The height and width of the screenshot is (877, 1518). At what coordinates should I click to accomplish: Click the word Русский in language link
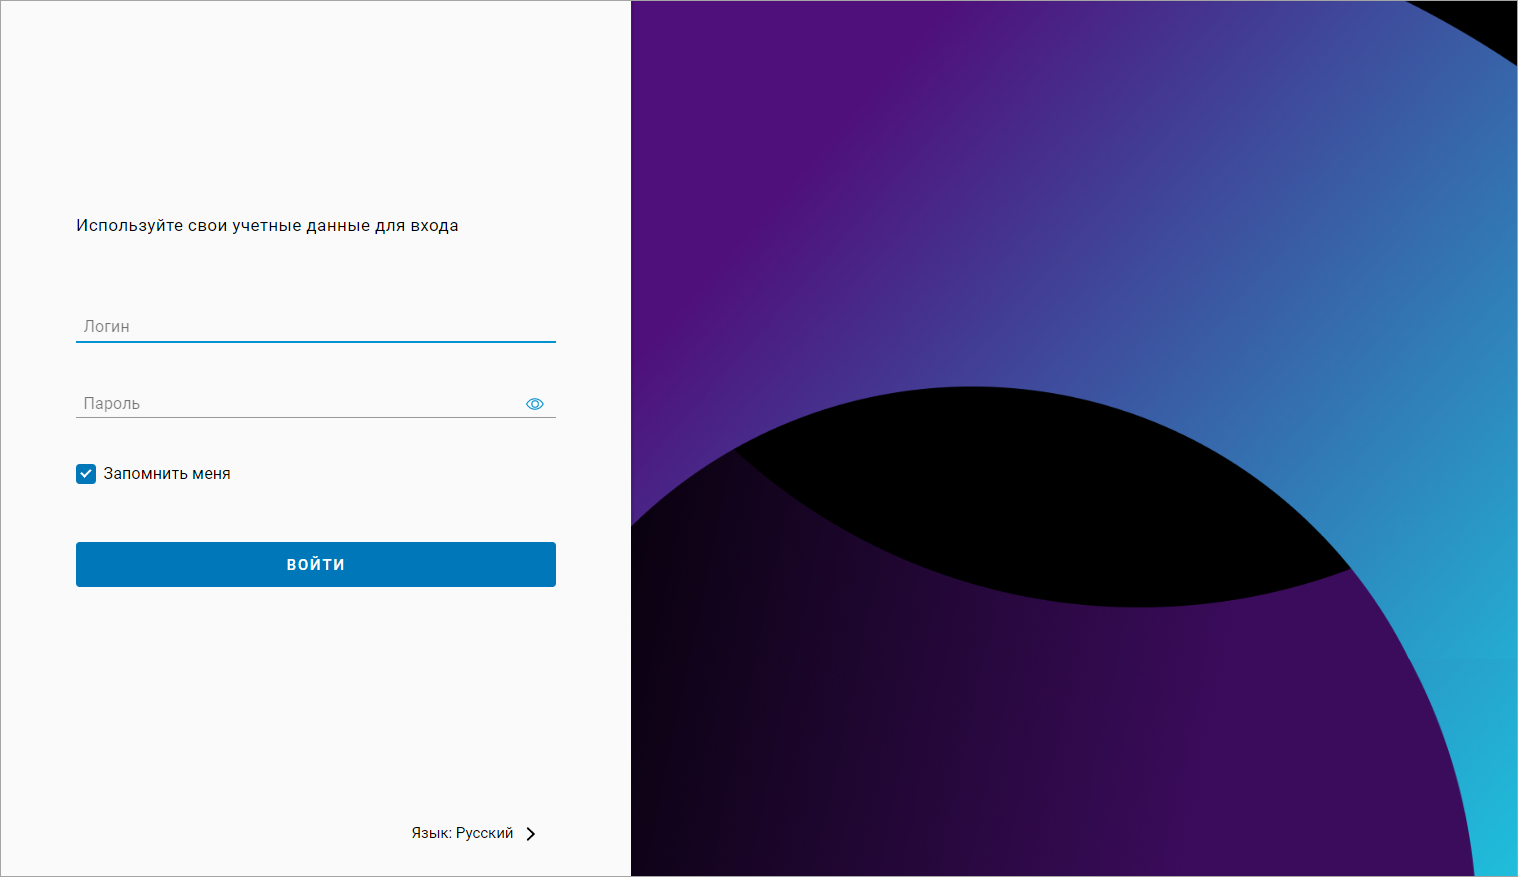(485, 833)
